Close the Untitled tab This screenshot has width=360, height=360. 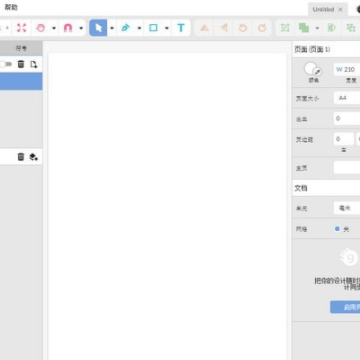click(340, 10)
